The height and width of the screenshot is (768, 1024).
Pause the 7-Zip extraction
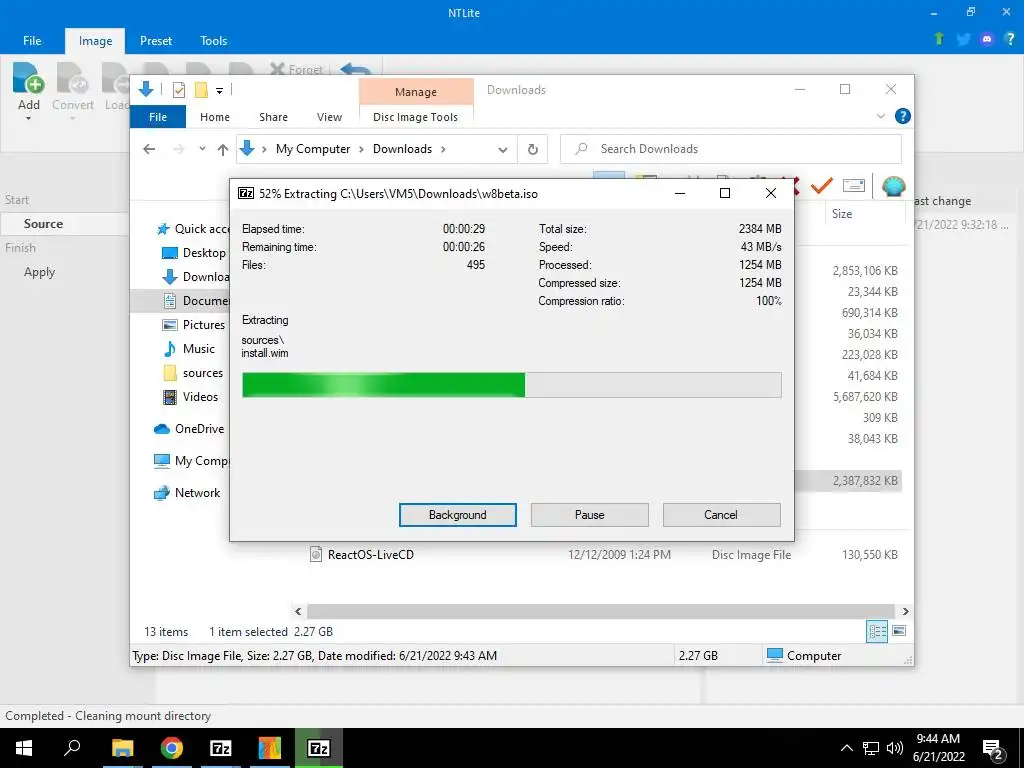590,515
